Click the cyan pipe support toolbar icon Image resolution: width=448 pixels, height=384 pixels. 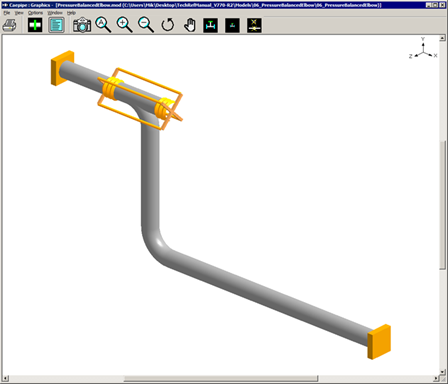(211, 25)
